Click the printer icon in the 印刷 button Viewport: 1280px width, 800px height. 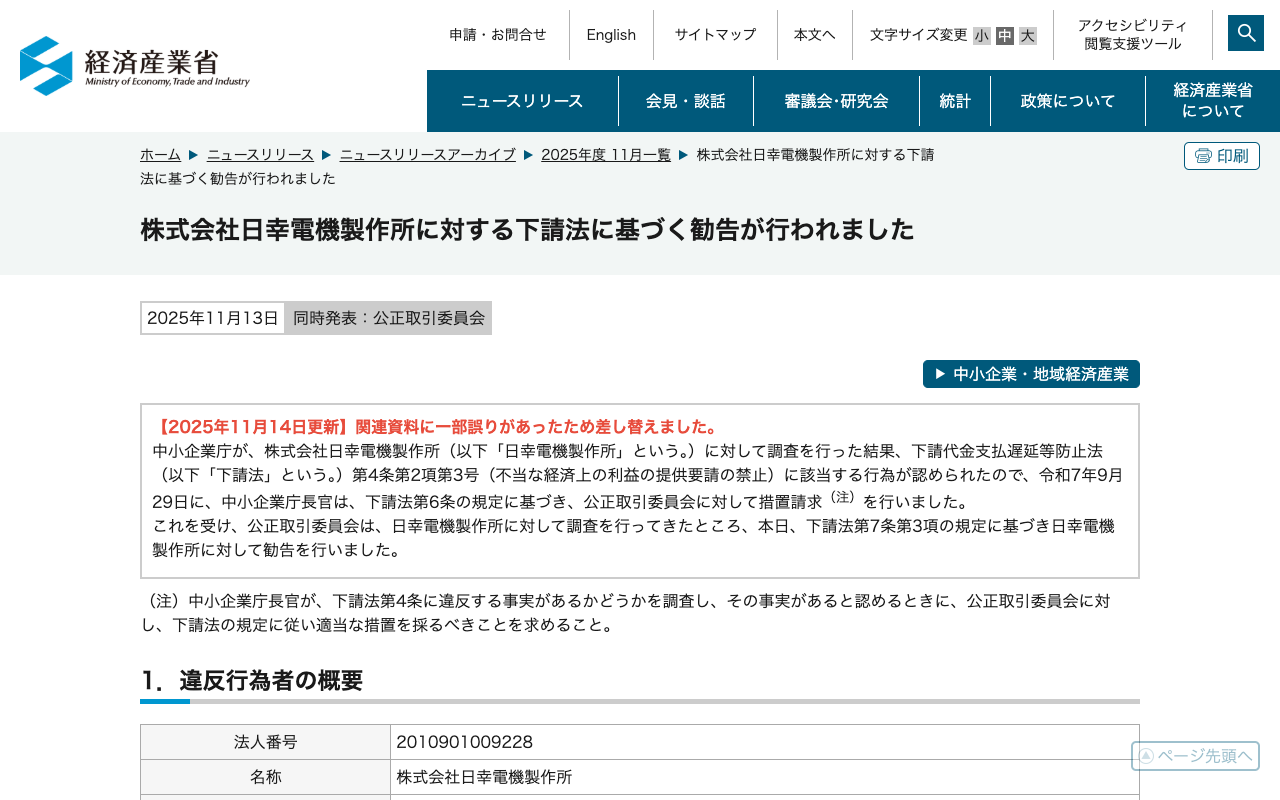tap(1203, 156)
